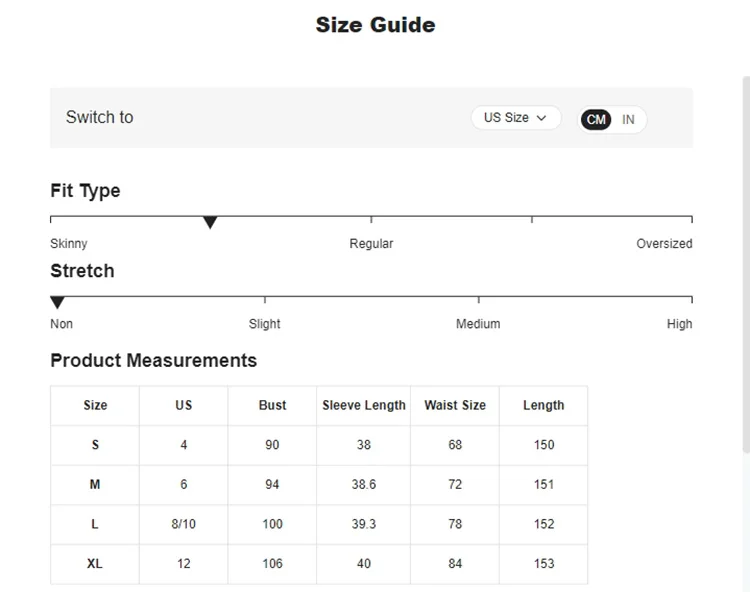Click the chevron arrow beside US Size
Viewport: 750px width, 592px height.
click(542, 118)
